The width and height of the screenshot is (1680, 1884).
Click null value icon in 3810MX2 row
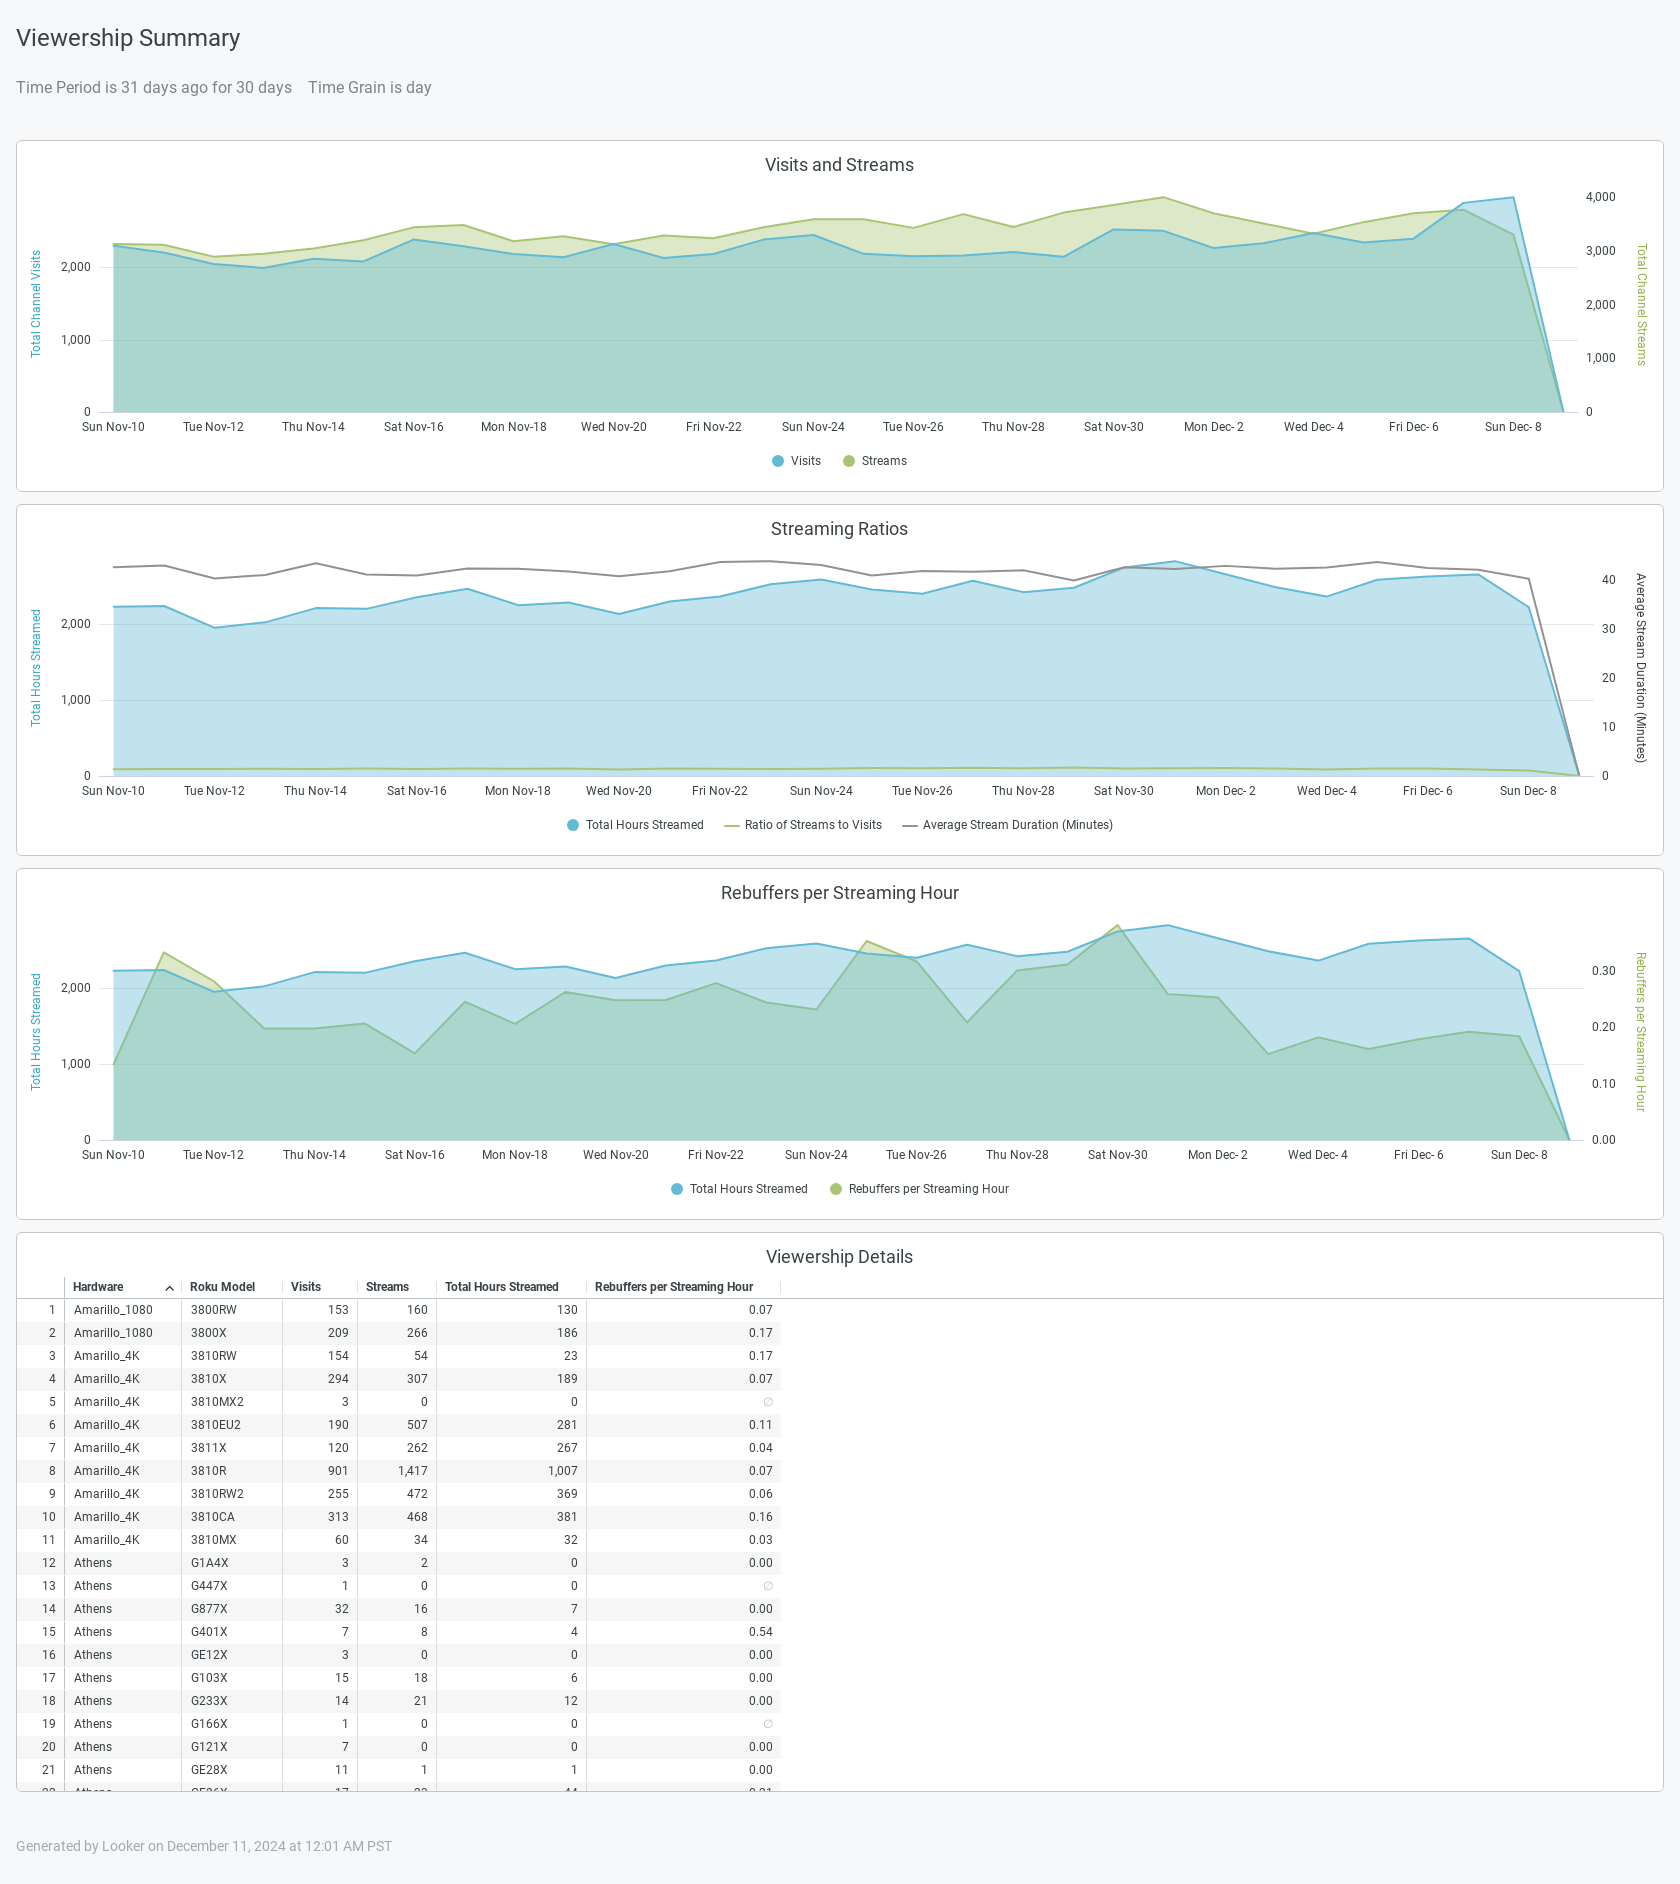click(768, 1402)
